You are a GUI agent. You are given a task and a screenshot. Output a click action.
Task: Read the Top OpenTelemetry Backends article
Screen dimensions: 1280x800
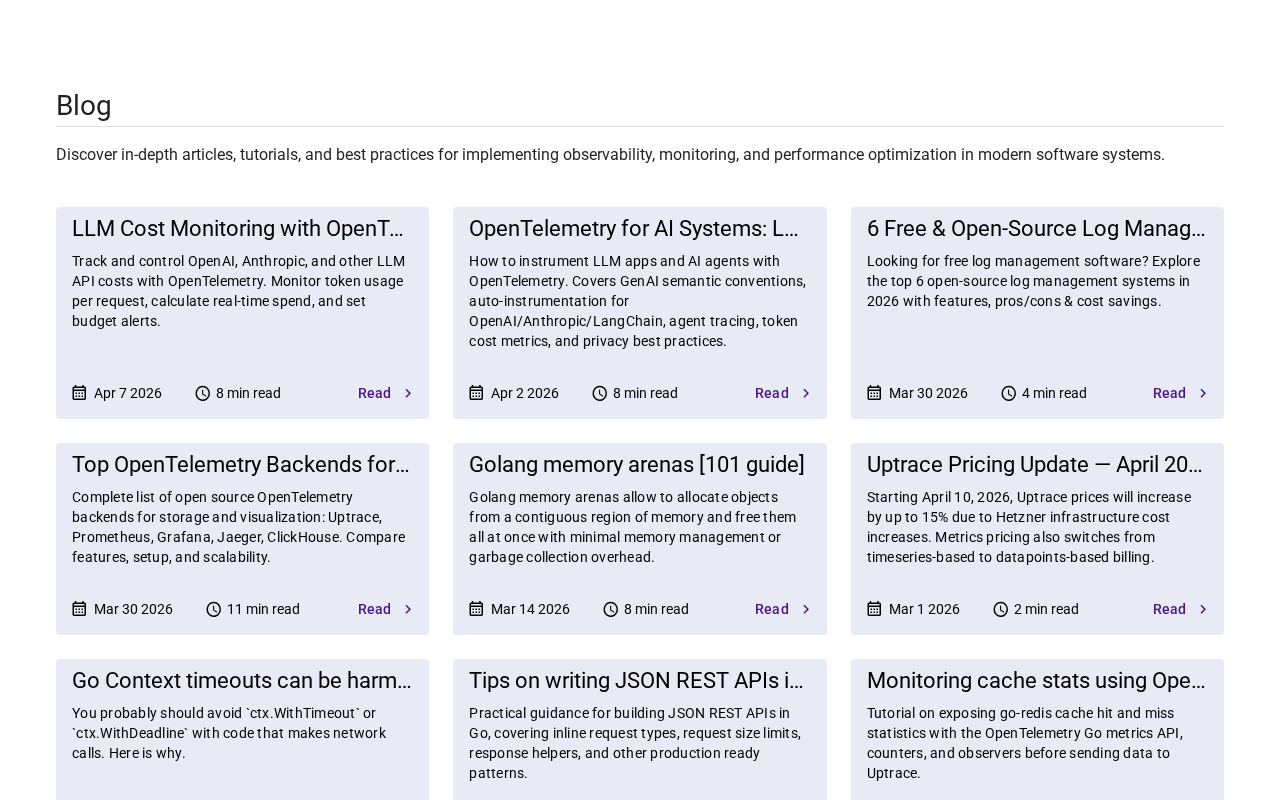click(x=375, y=609)
